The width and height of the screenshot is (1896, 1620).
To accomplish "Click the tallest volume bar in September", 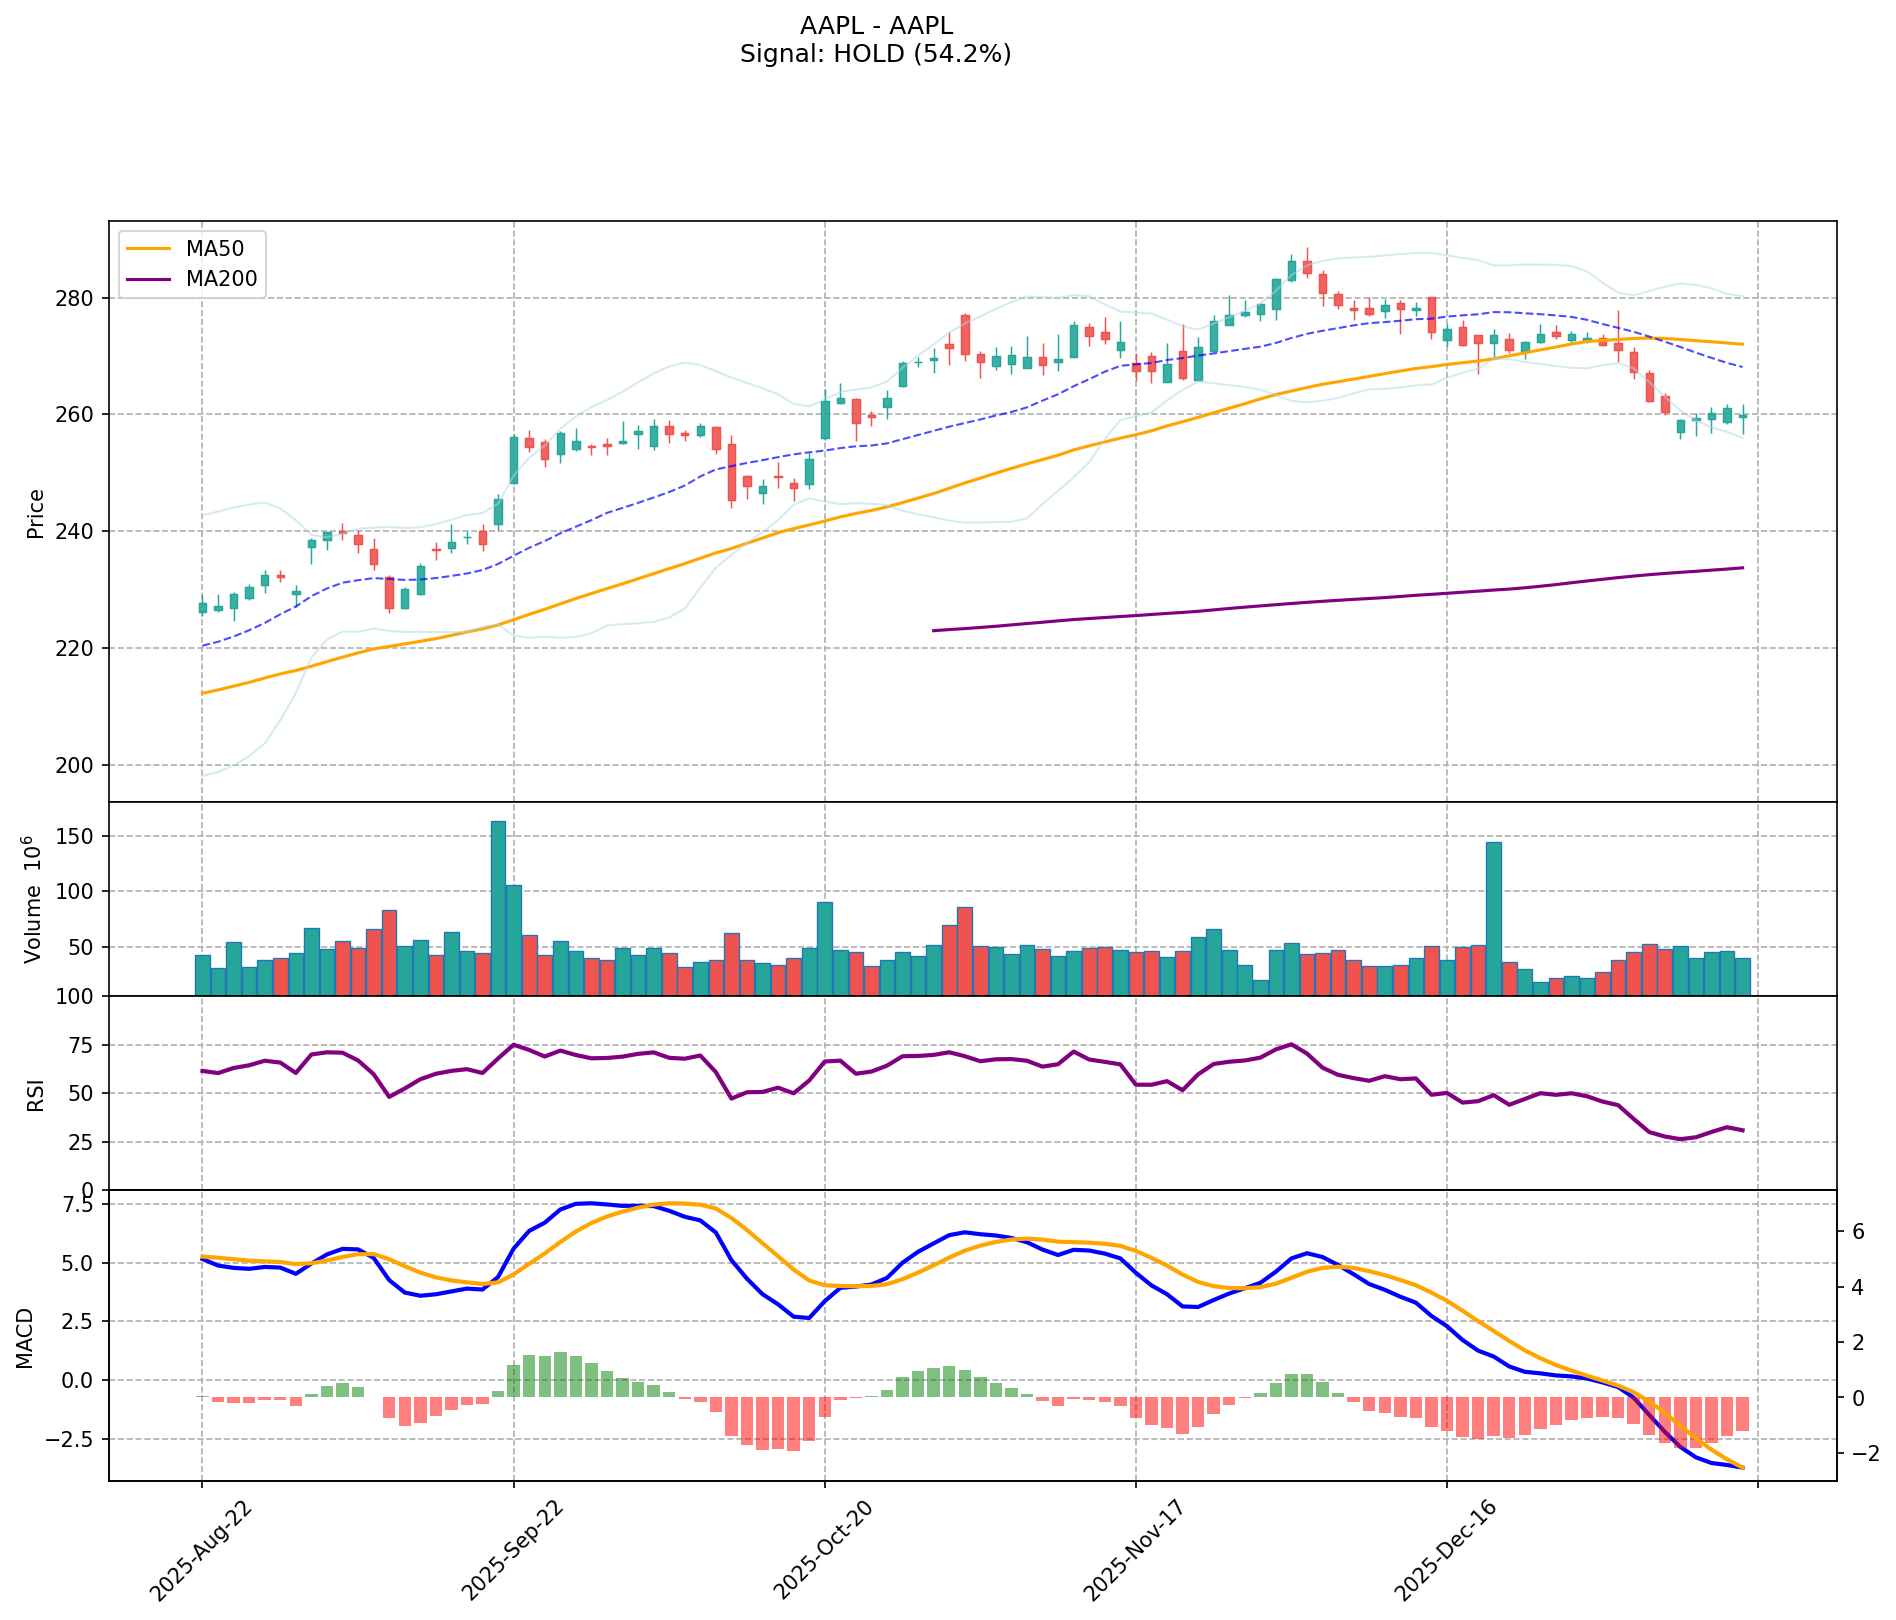I will [x=498, y=908].
